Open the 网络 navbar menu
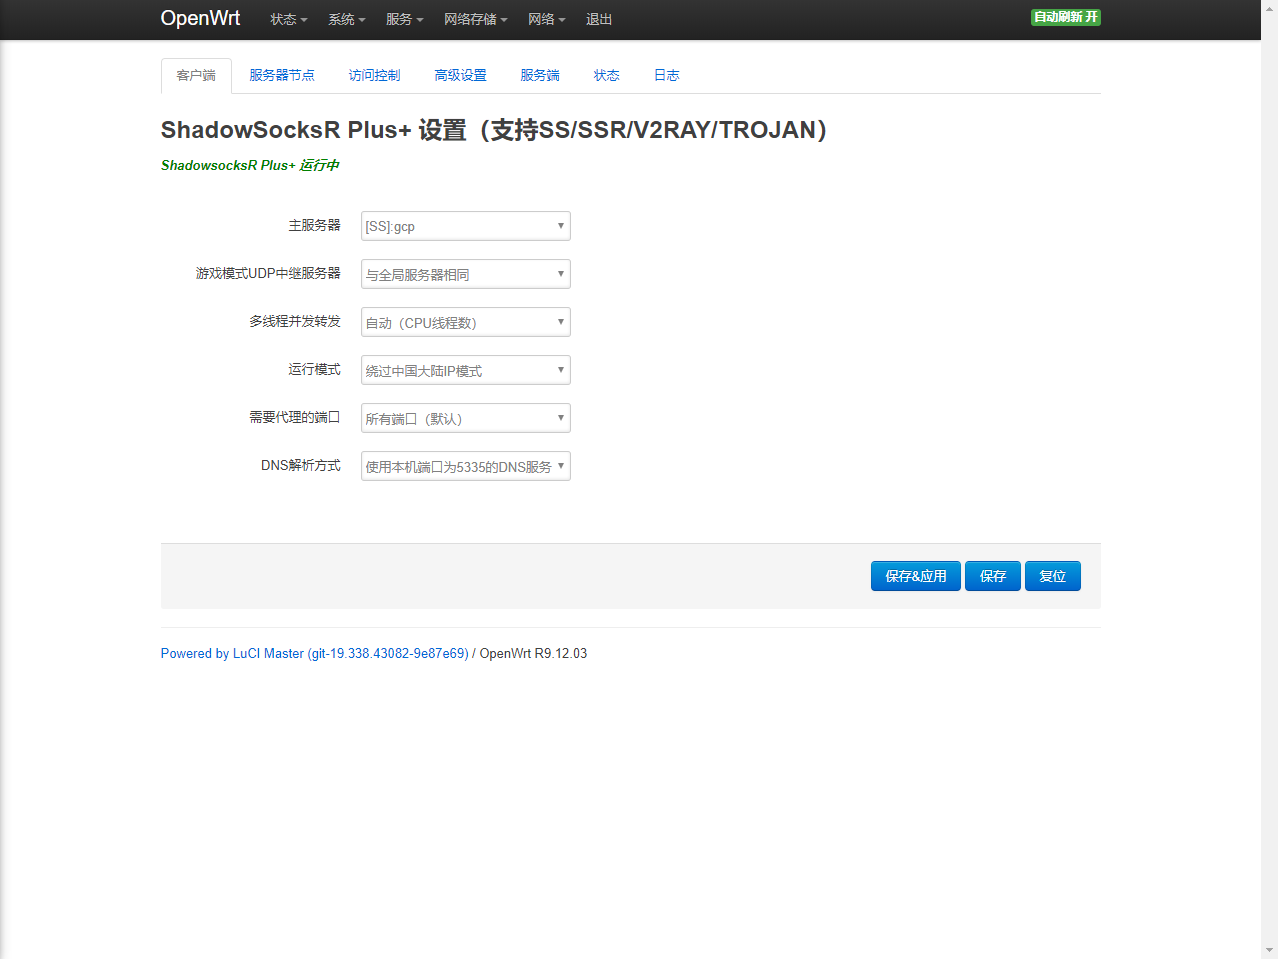Viewport: 1278px width, 959px height. (546, 19)
